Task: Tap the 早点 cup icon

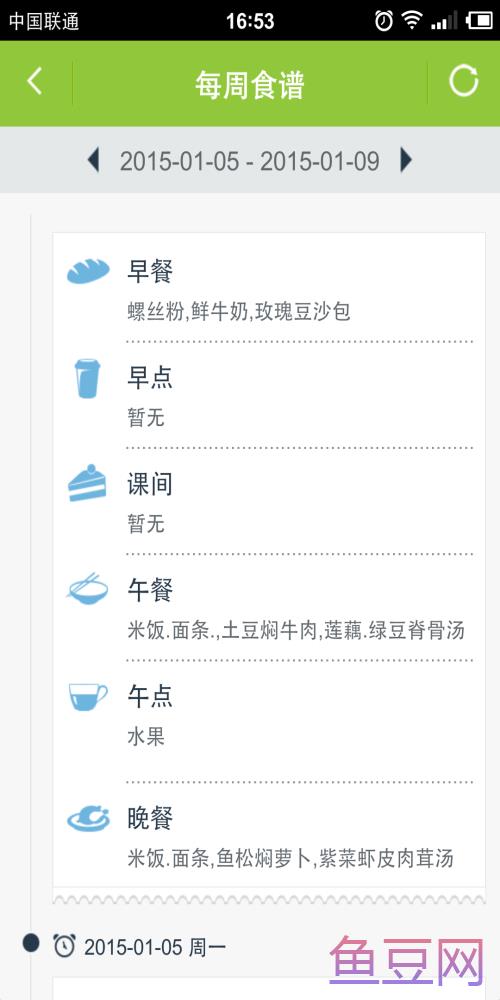Action: coord(87,378)
